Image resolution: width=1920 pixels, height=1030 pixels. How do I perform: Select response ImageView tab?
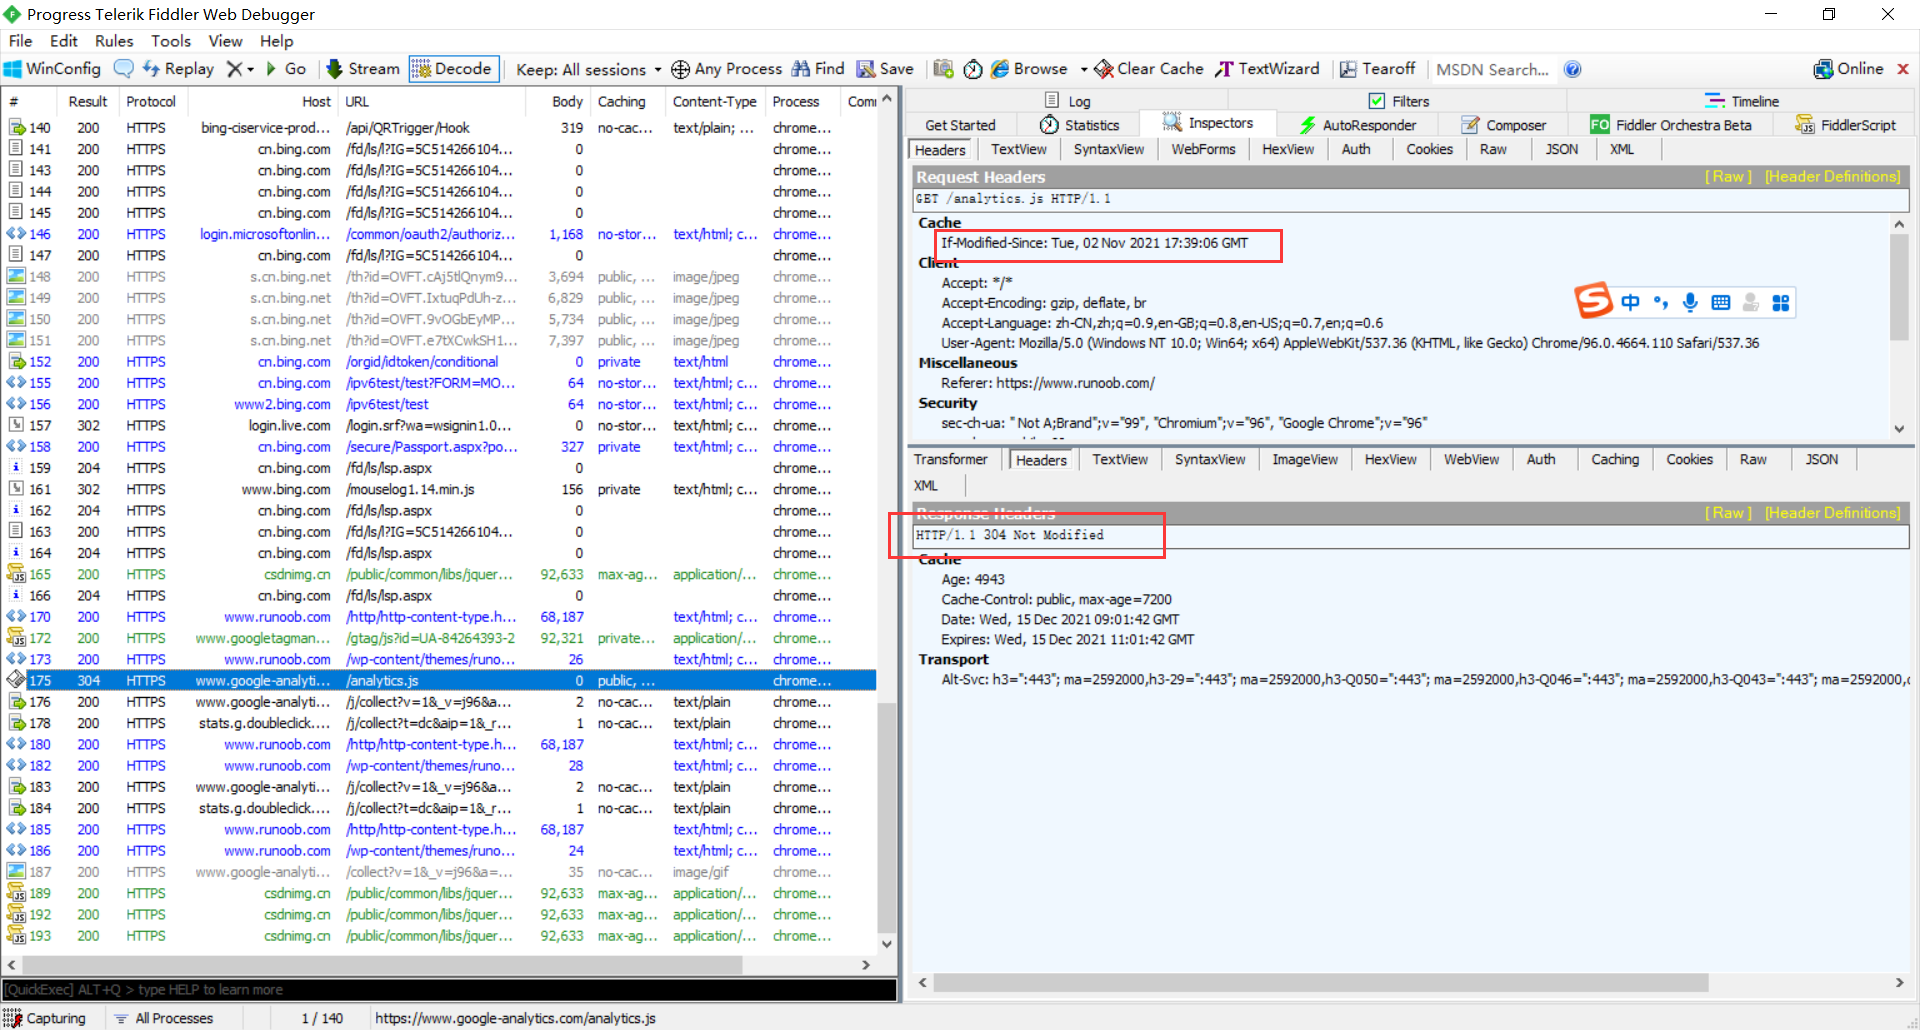1304,459
